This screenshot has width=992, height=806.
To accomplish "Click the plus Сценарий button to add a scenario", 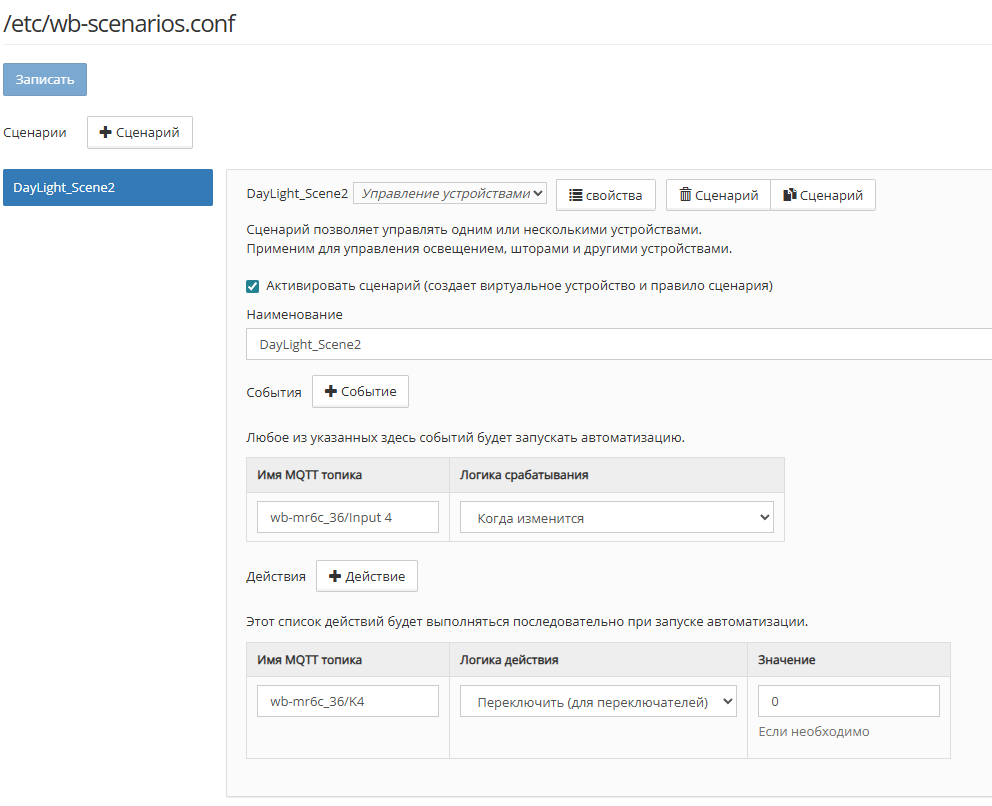I will (x=140, y=132).
